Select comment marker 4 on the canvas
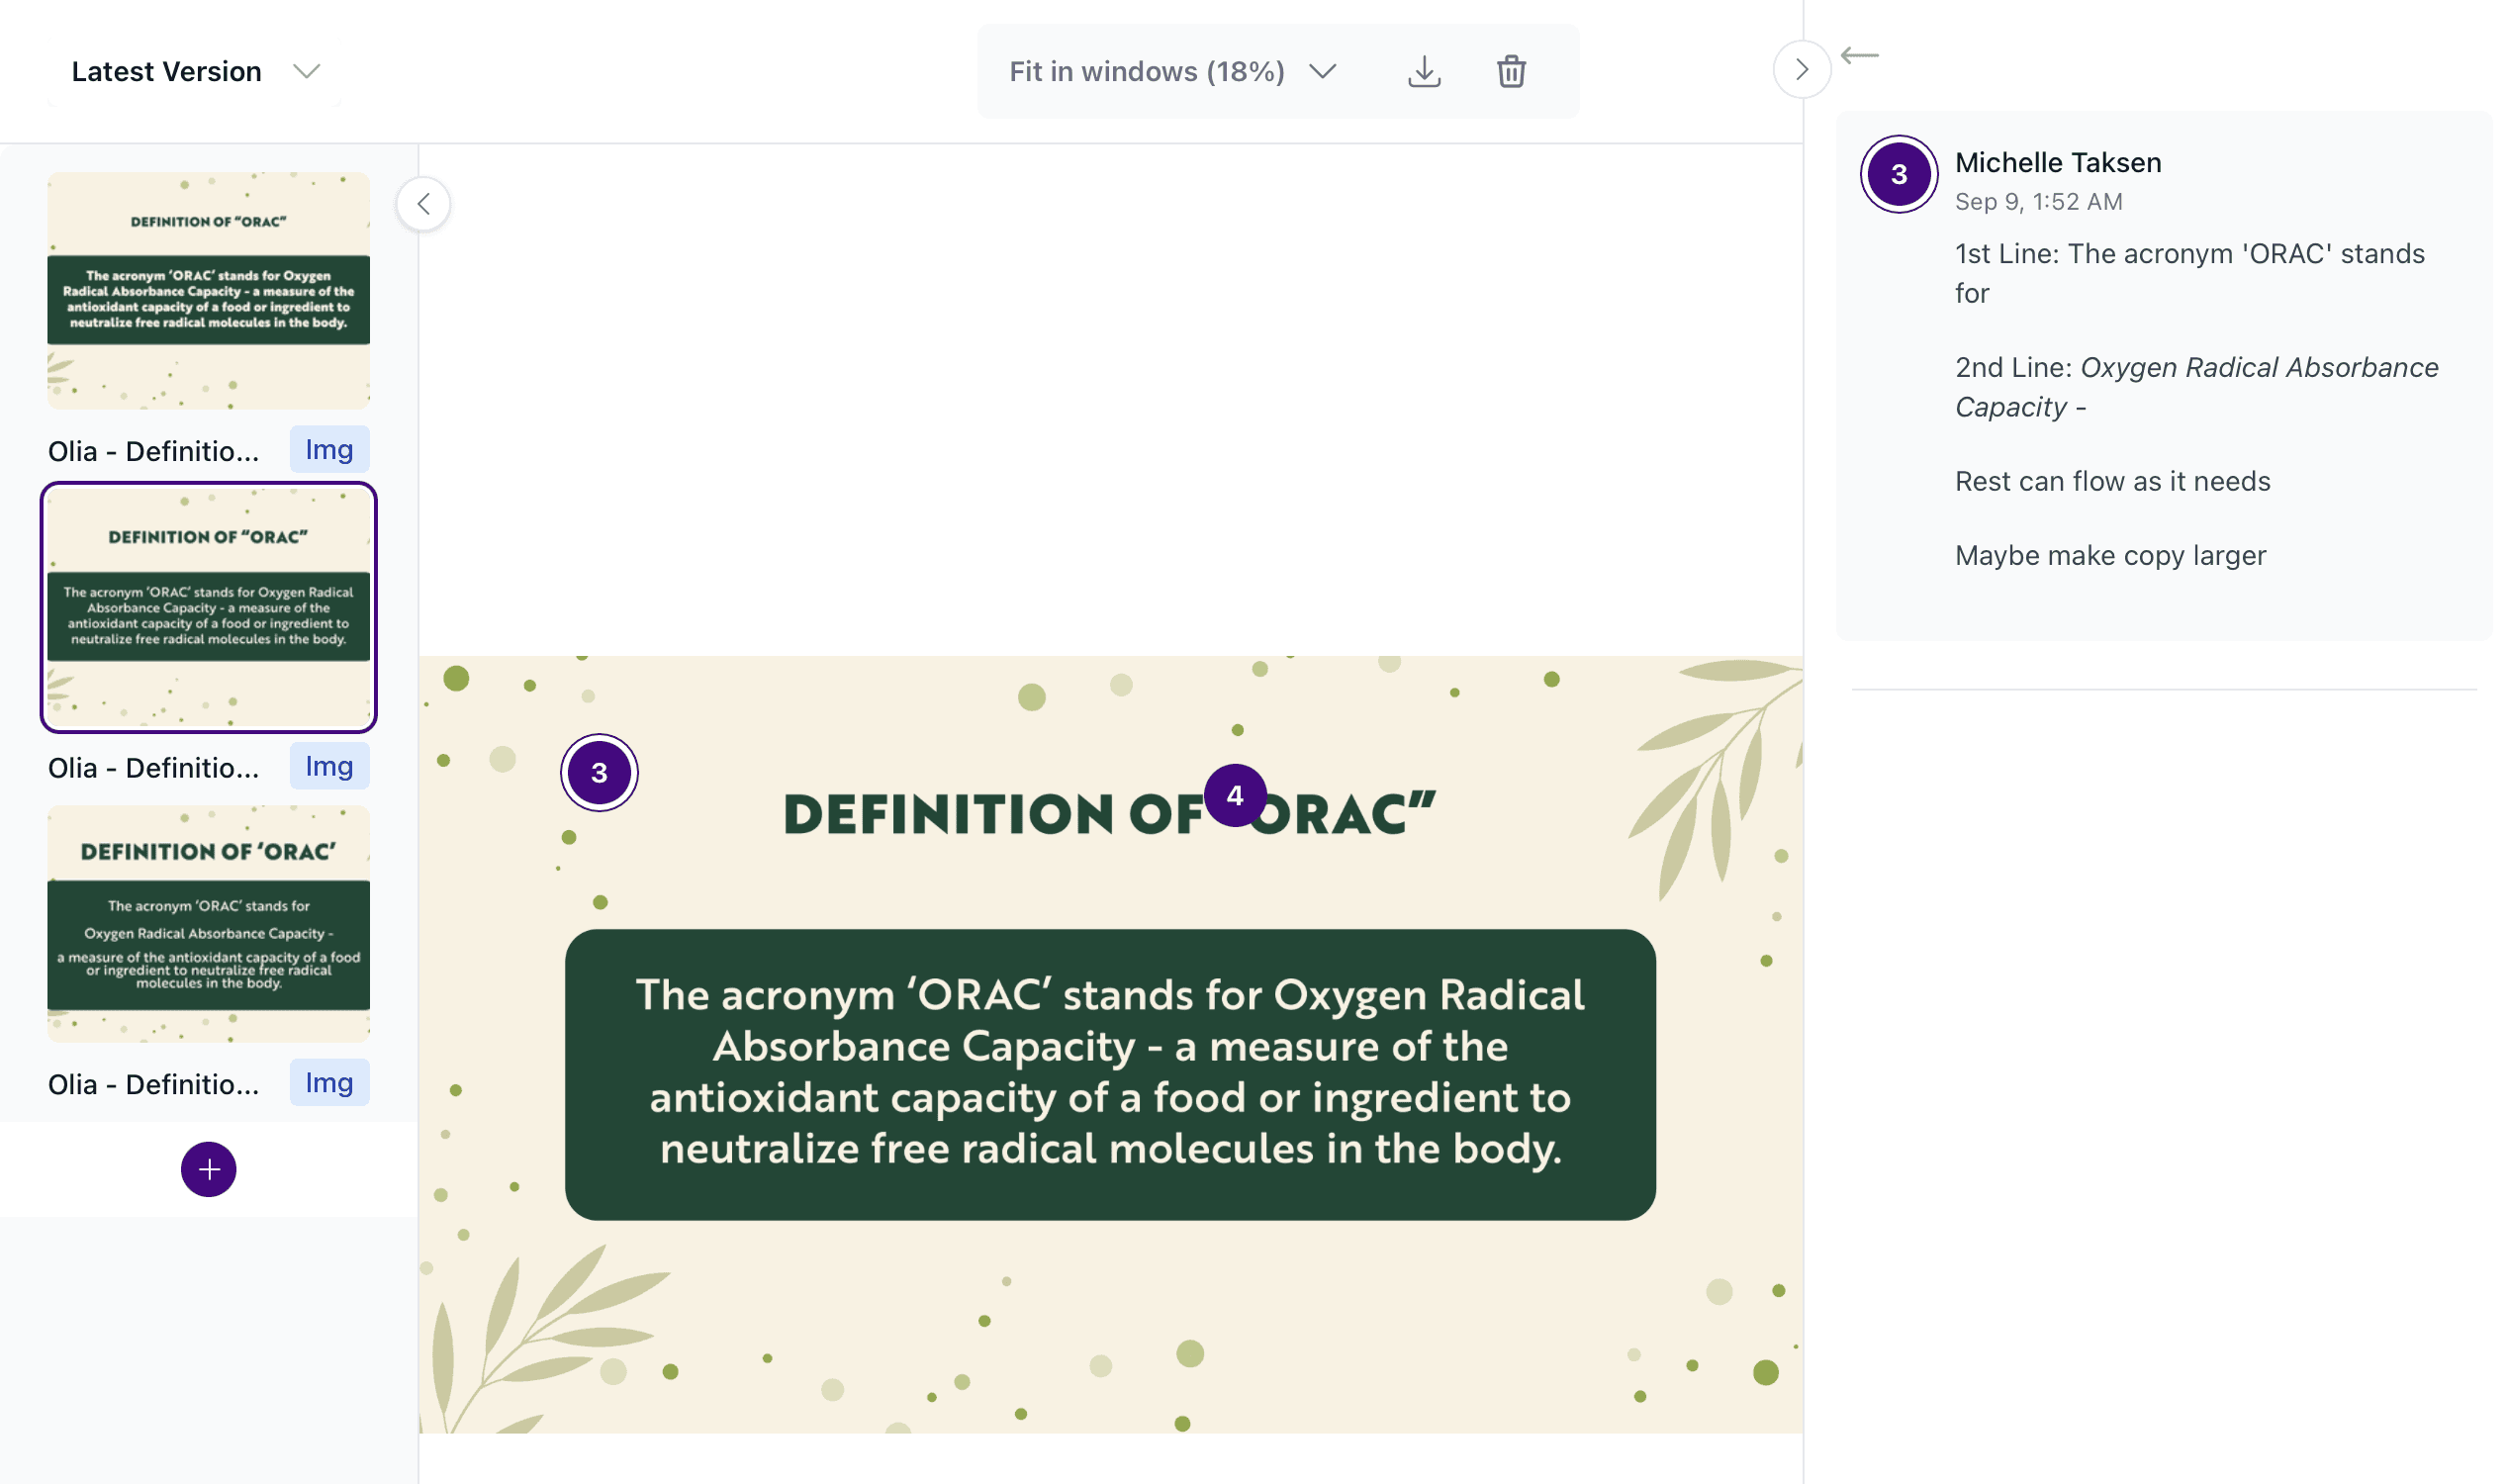 [x=1235, y=796]
